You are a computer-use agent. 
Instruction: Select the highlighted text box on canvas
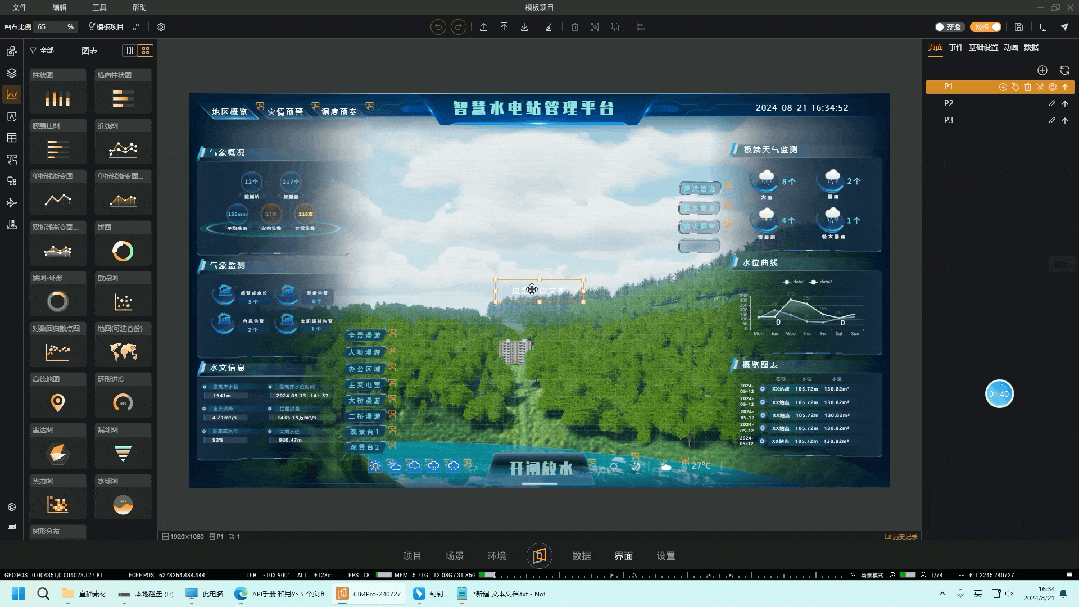[x=540, y=290]
